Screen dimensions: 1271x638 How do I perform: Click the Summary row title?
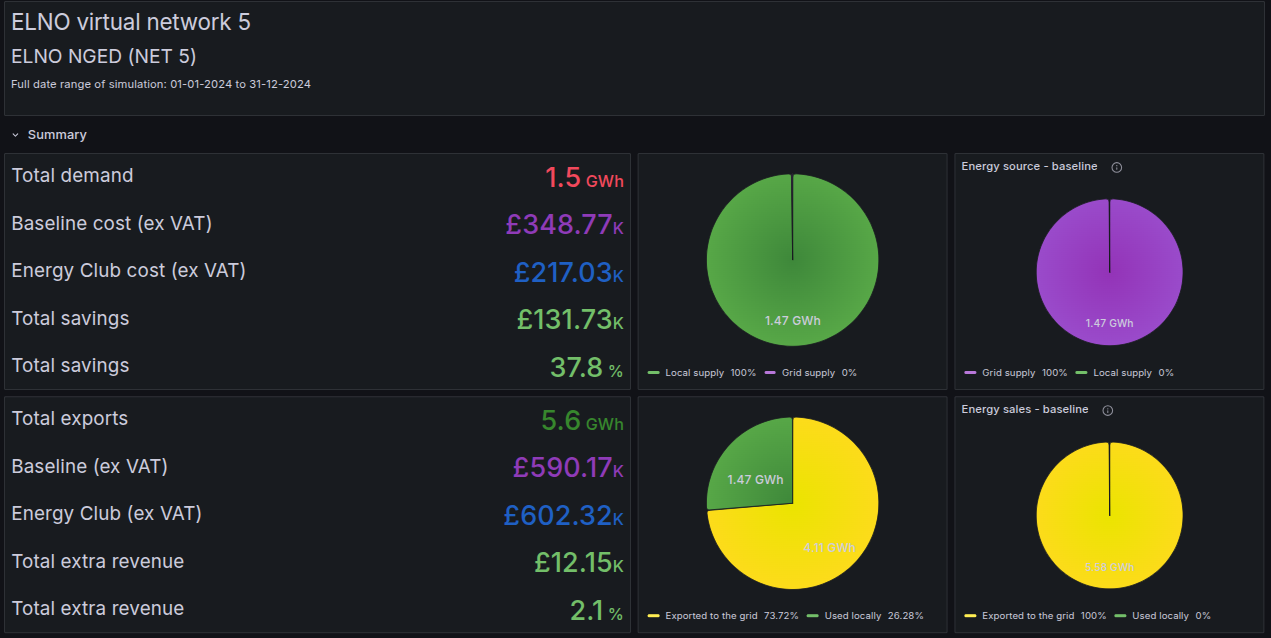pyautogui.click(x=57, y=135)
